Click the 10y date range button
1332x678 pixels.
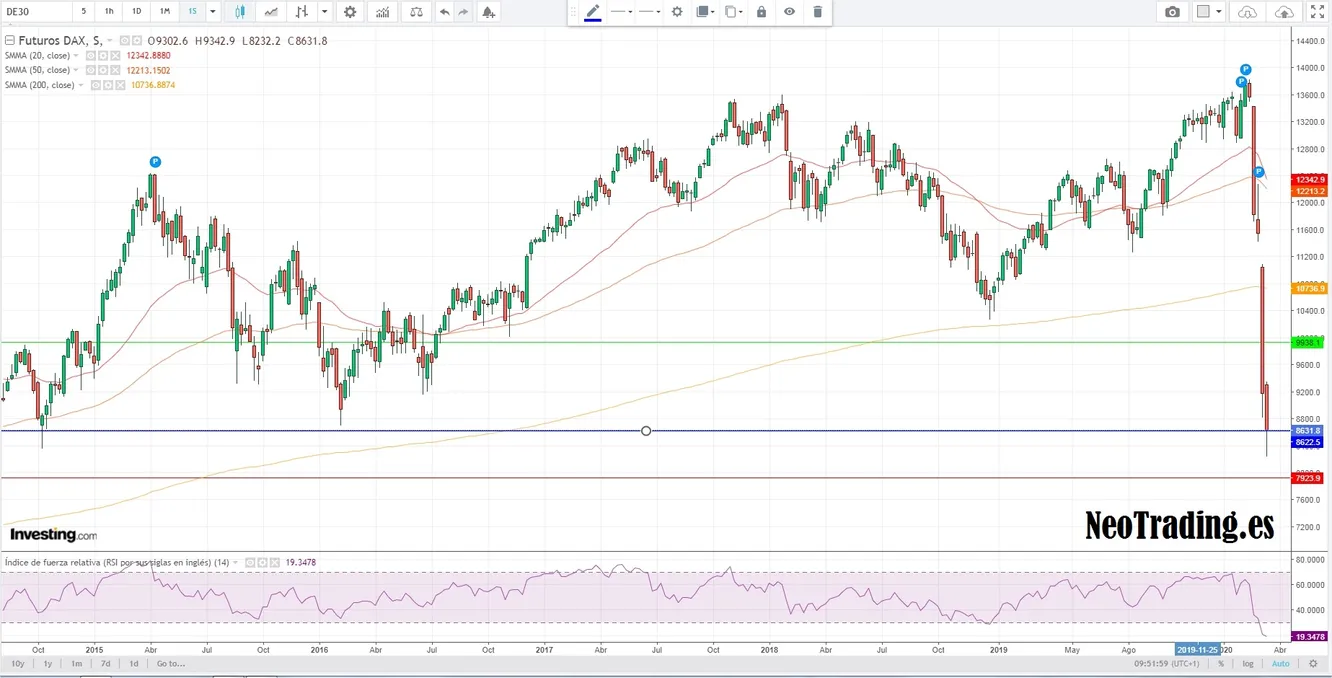(x=17, y=663)
